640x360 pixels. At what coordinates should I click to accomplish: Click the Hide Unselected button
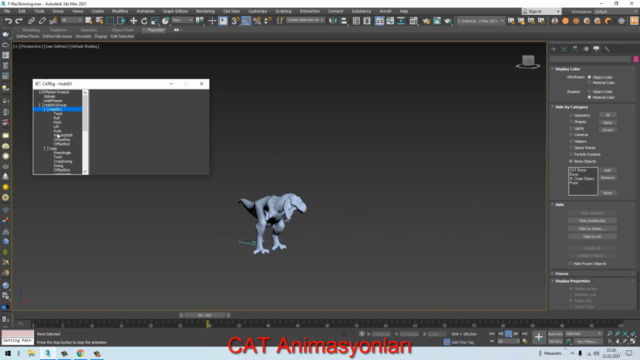(592, 221)
